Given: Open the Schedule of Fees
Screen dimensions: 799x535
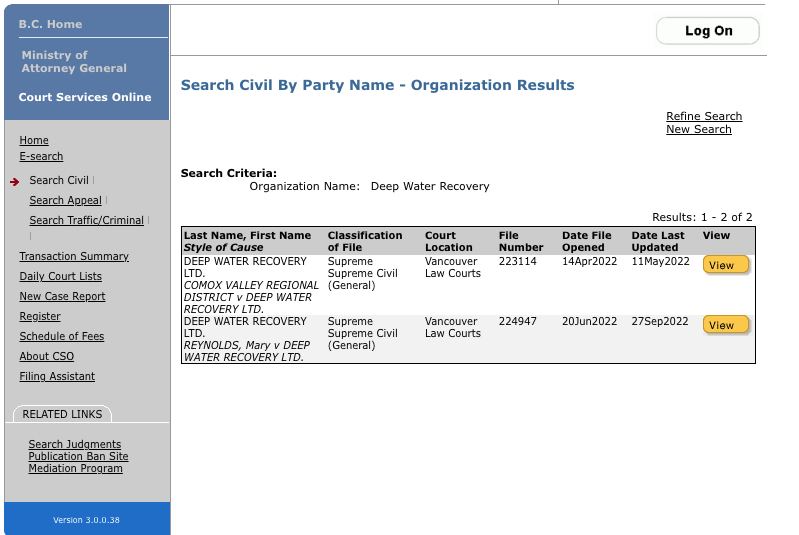Looking at the screenshot, I should pyautogui.click(x=62, y=336).
